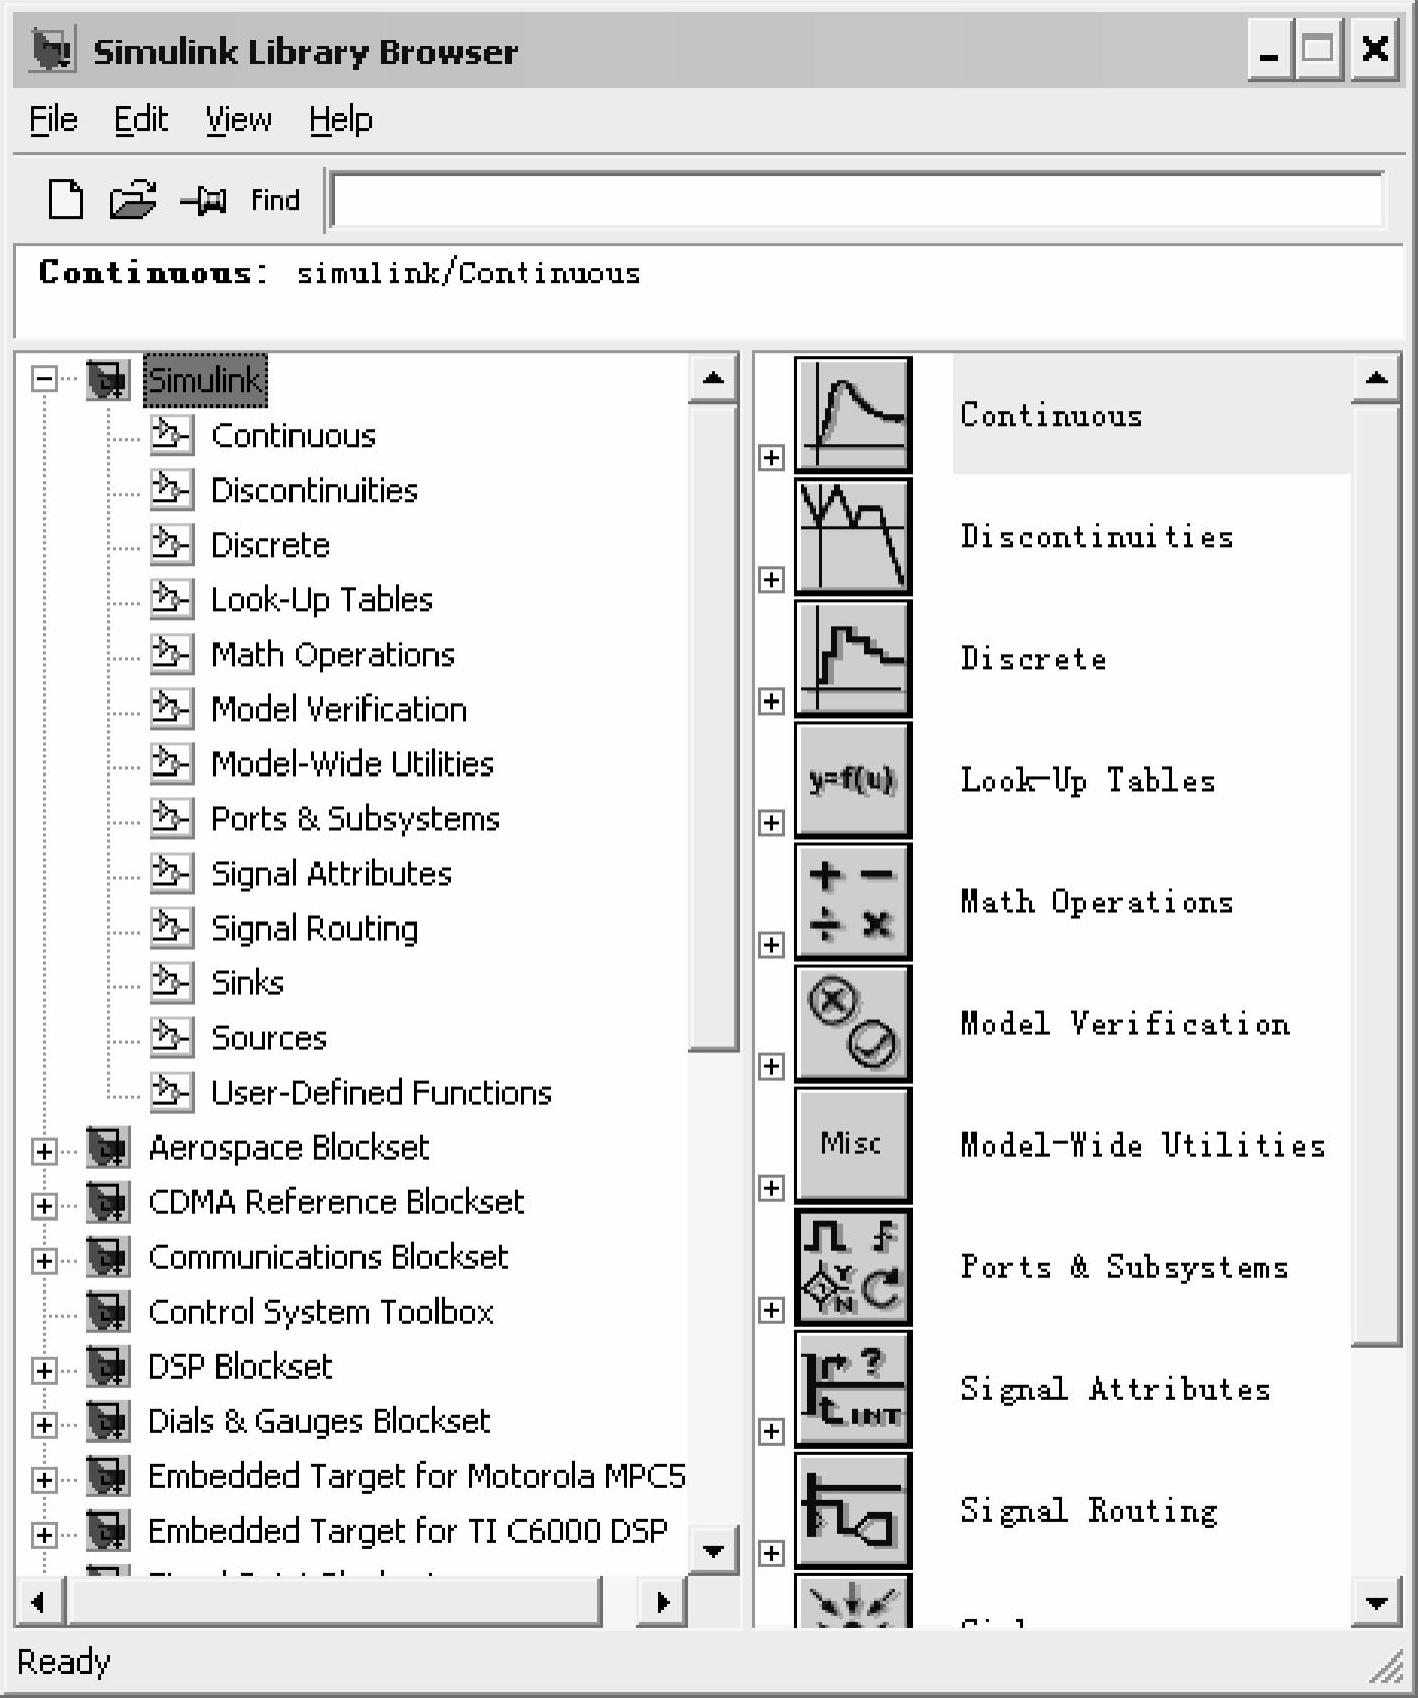Select the Discrete library block icon
This screenshot has height=1698, width=1418.
point(853,658)
